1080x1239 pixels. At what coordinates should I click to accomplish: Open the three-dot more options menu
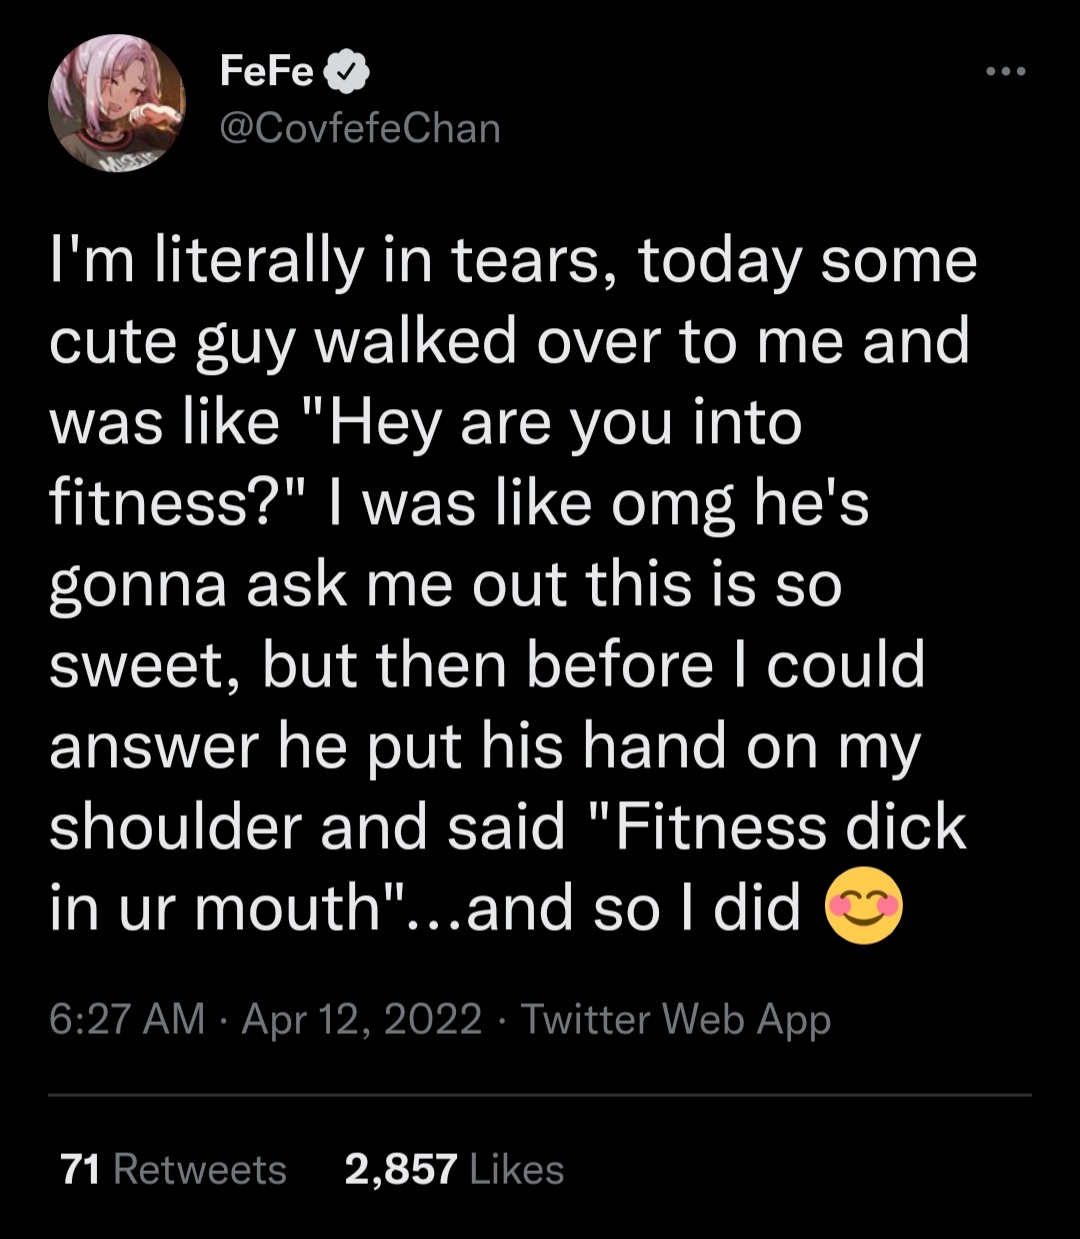(1005, 72)
